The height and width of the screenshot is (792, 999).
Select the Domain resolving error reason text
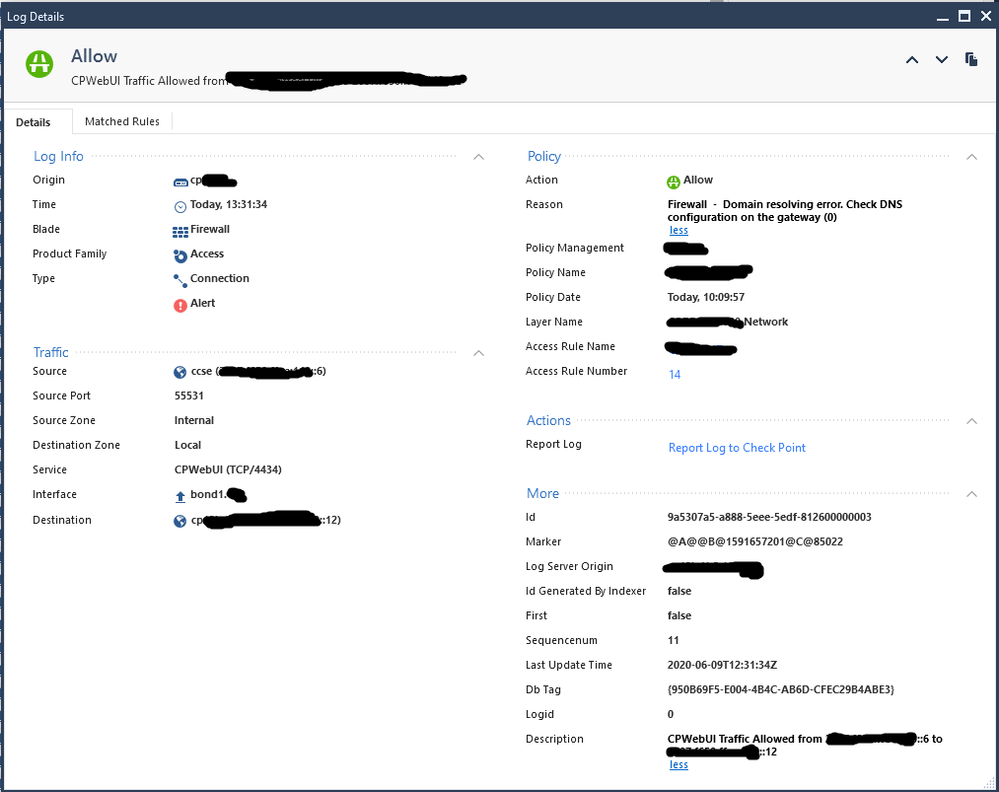tap(785, 211)
